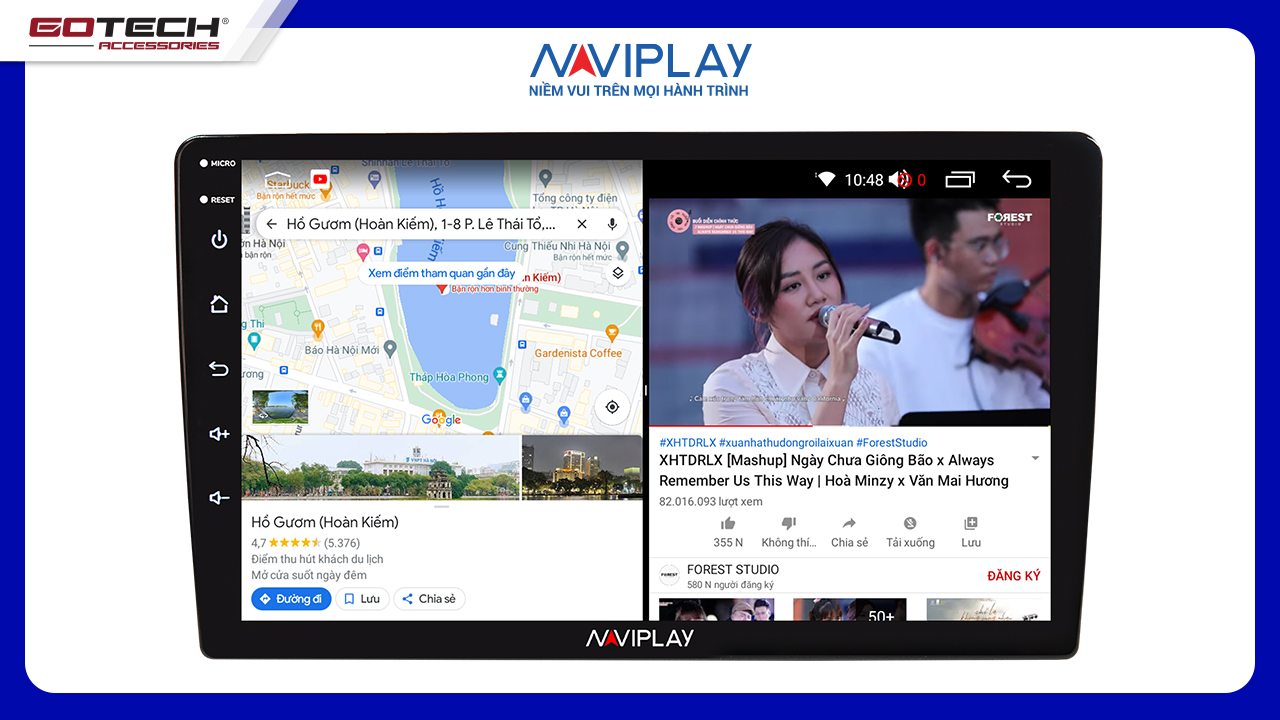Expand the video description arrow
This screenshot has height=720, width=1280.
tap(1035, 459)
